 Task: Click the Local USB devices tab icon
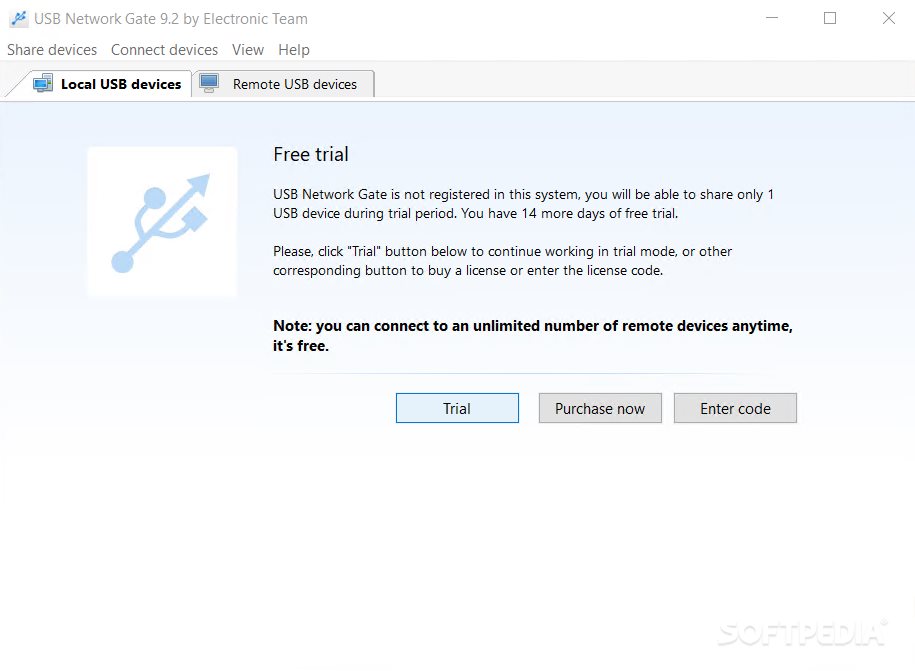point(43,83)
